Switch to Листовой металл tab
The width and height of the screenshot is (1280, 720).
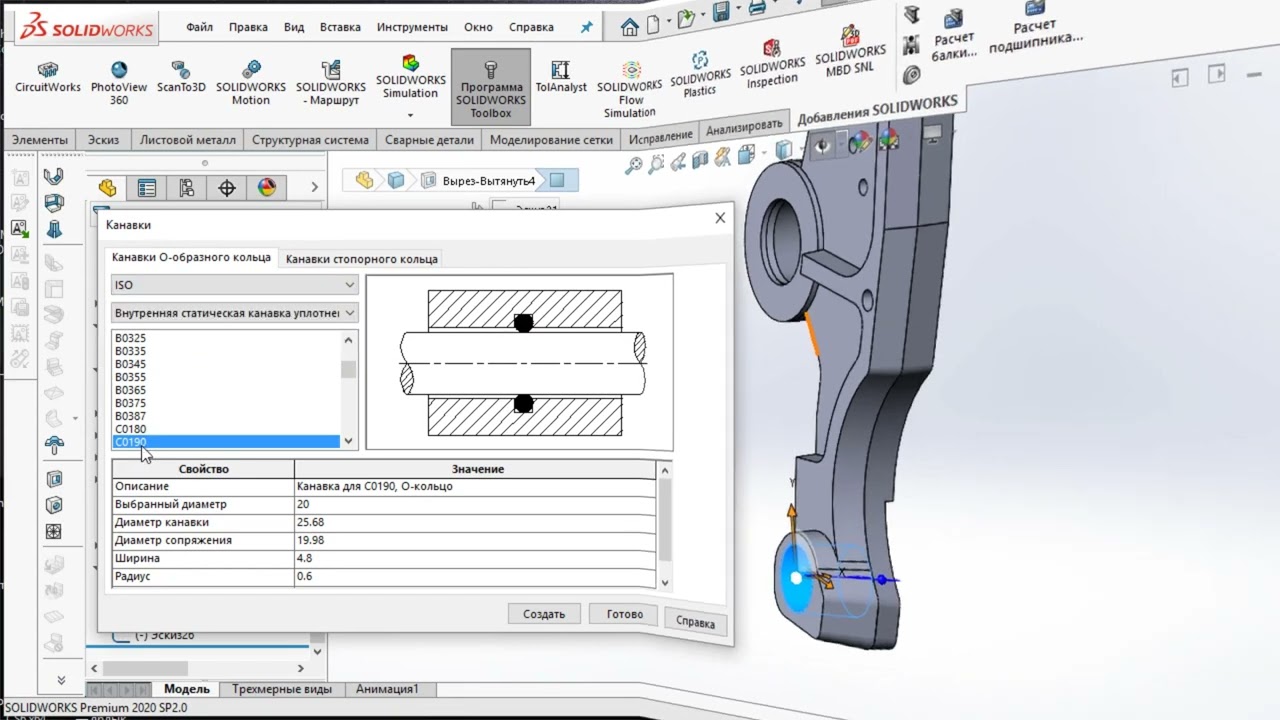tap(188, 140)
